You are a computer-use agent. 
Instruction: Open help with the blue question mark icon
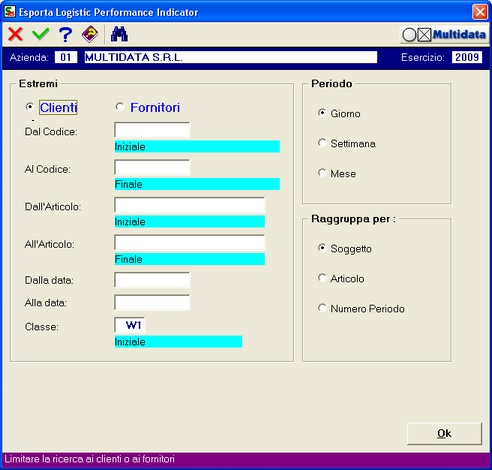pos(65,34)
